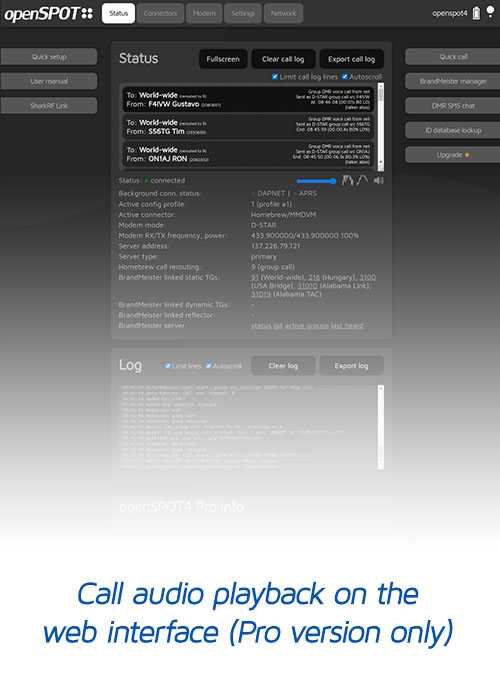Click the battery status icon
Screen dimensions: 500x682
tap(477, 13)
